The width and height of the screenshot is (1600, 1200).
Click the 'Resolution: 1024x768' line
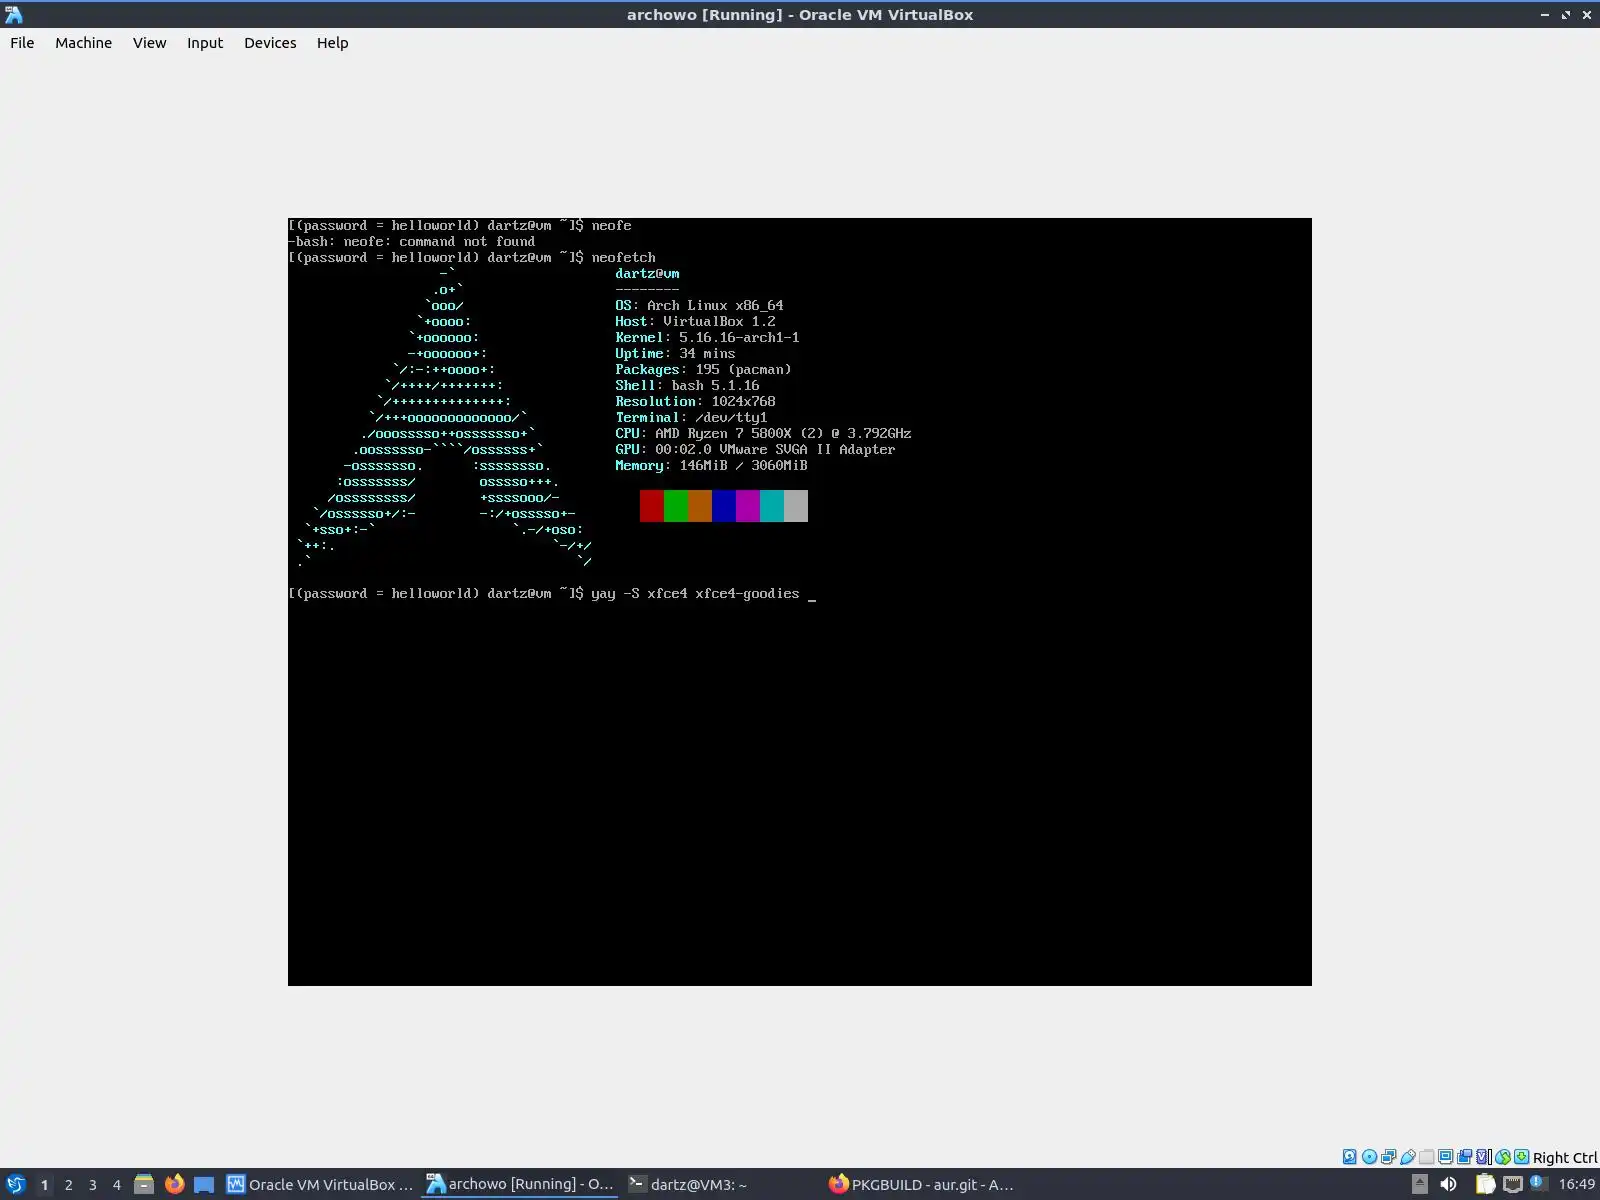(695, 402)
